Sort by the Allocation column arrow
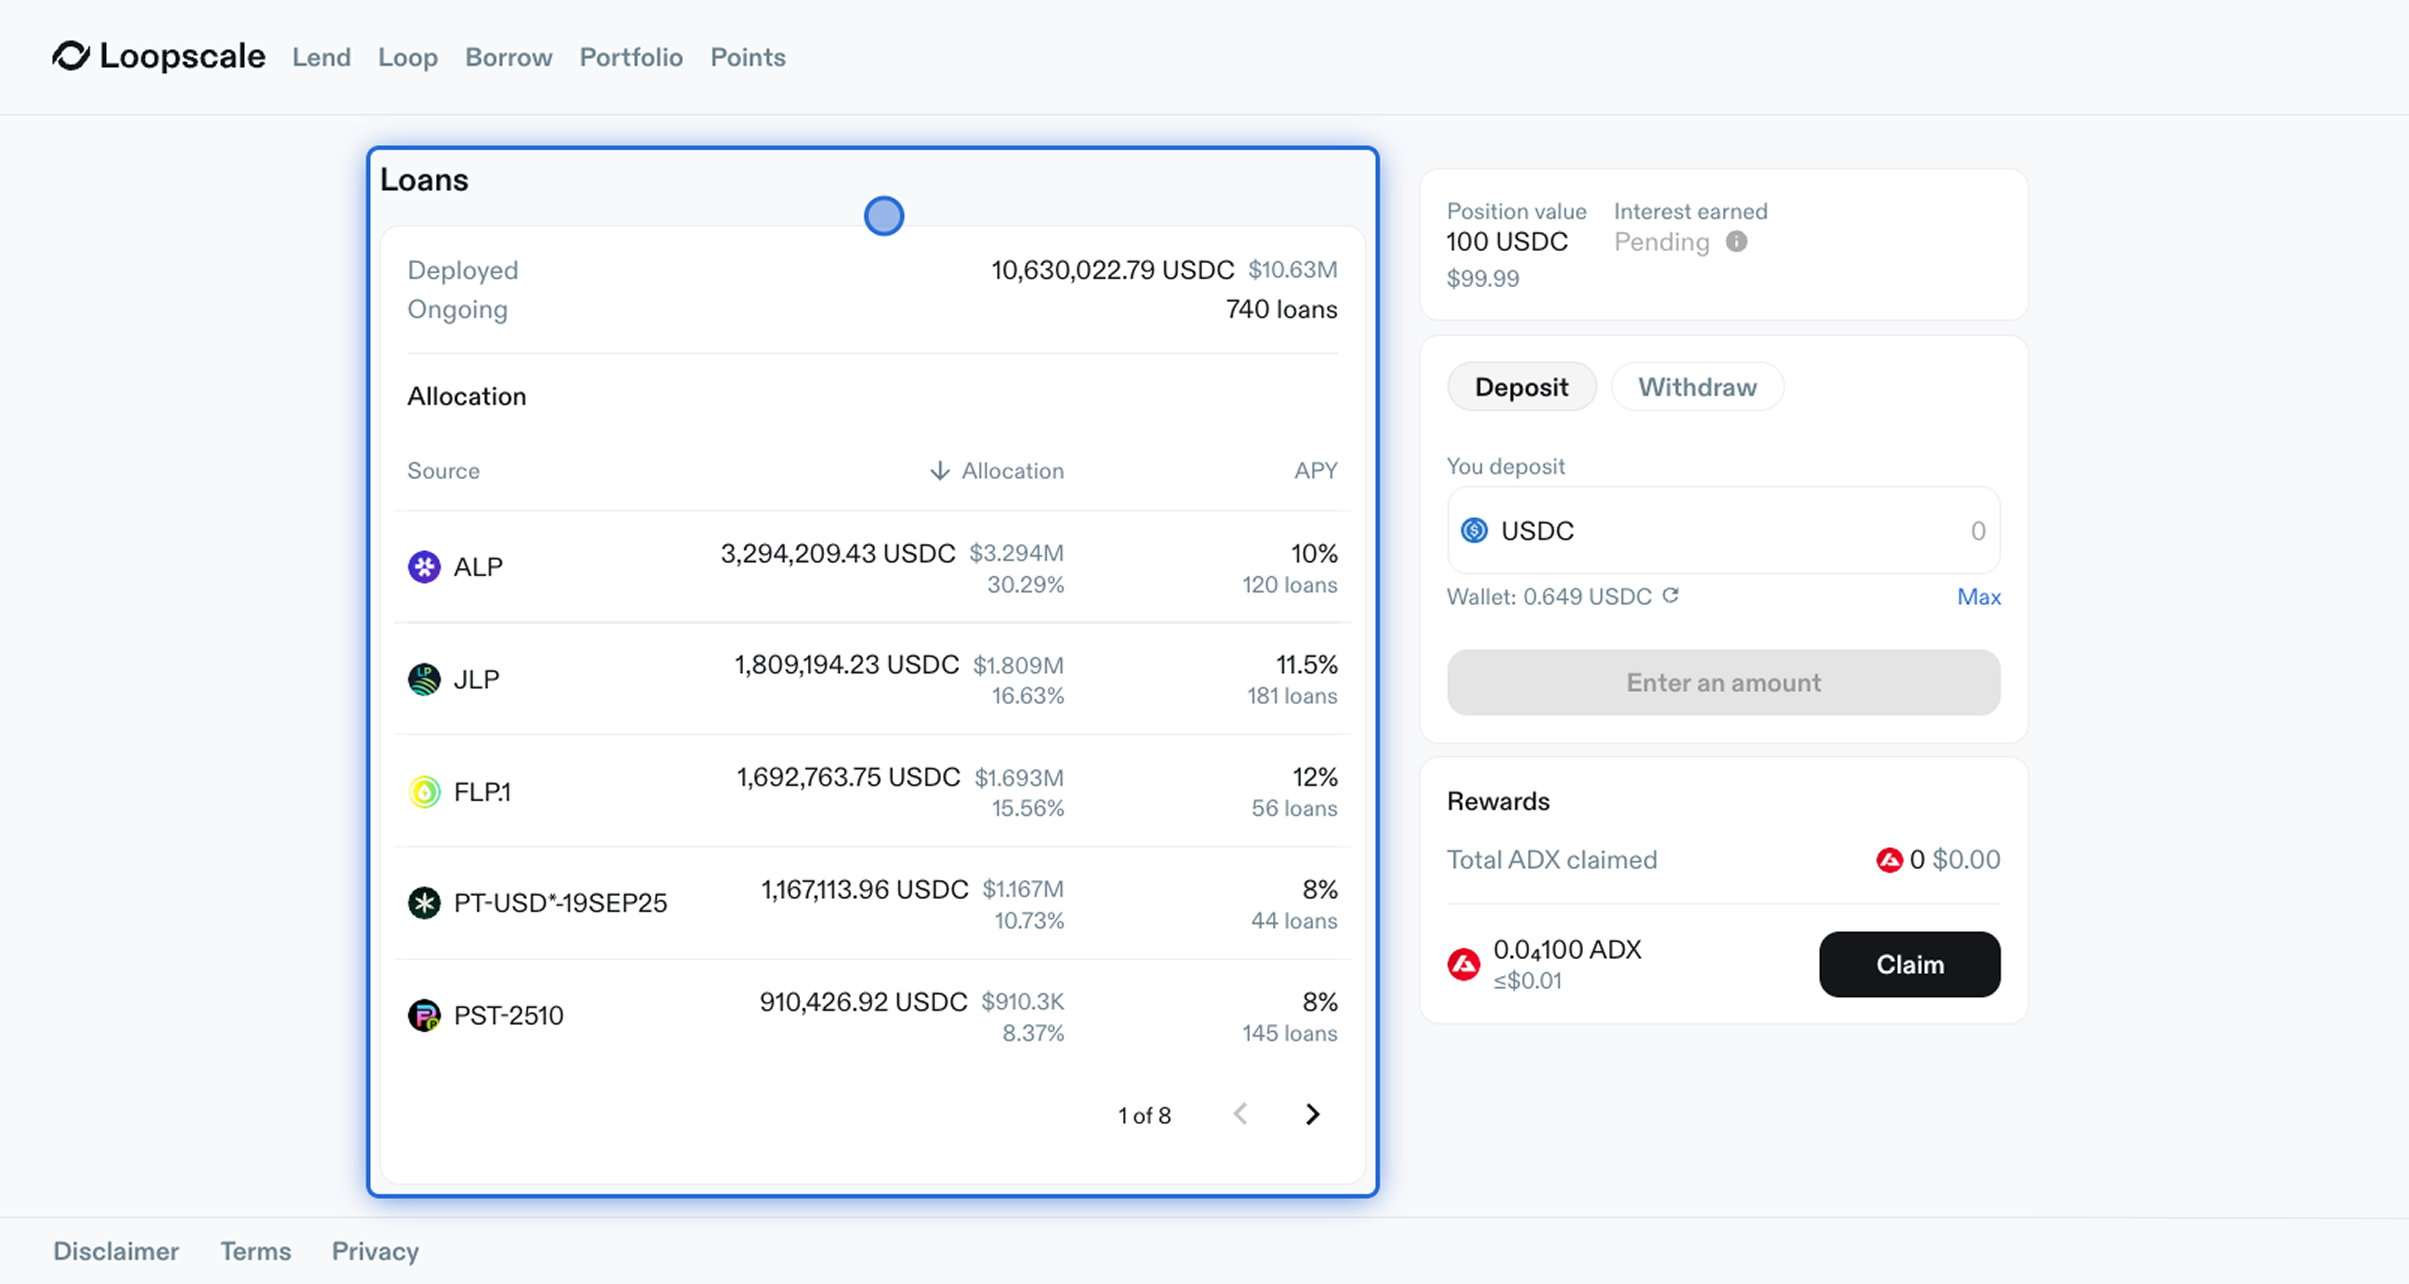 point(939,471)
